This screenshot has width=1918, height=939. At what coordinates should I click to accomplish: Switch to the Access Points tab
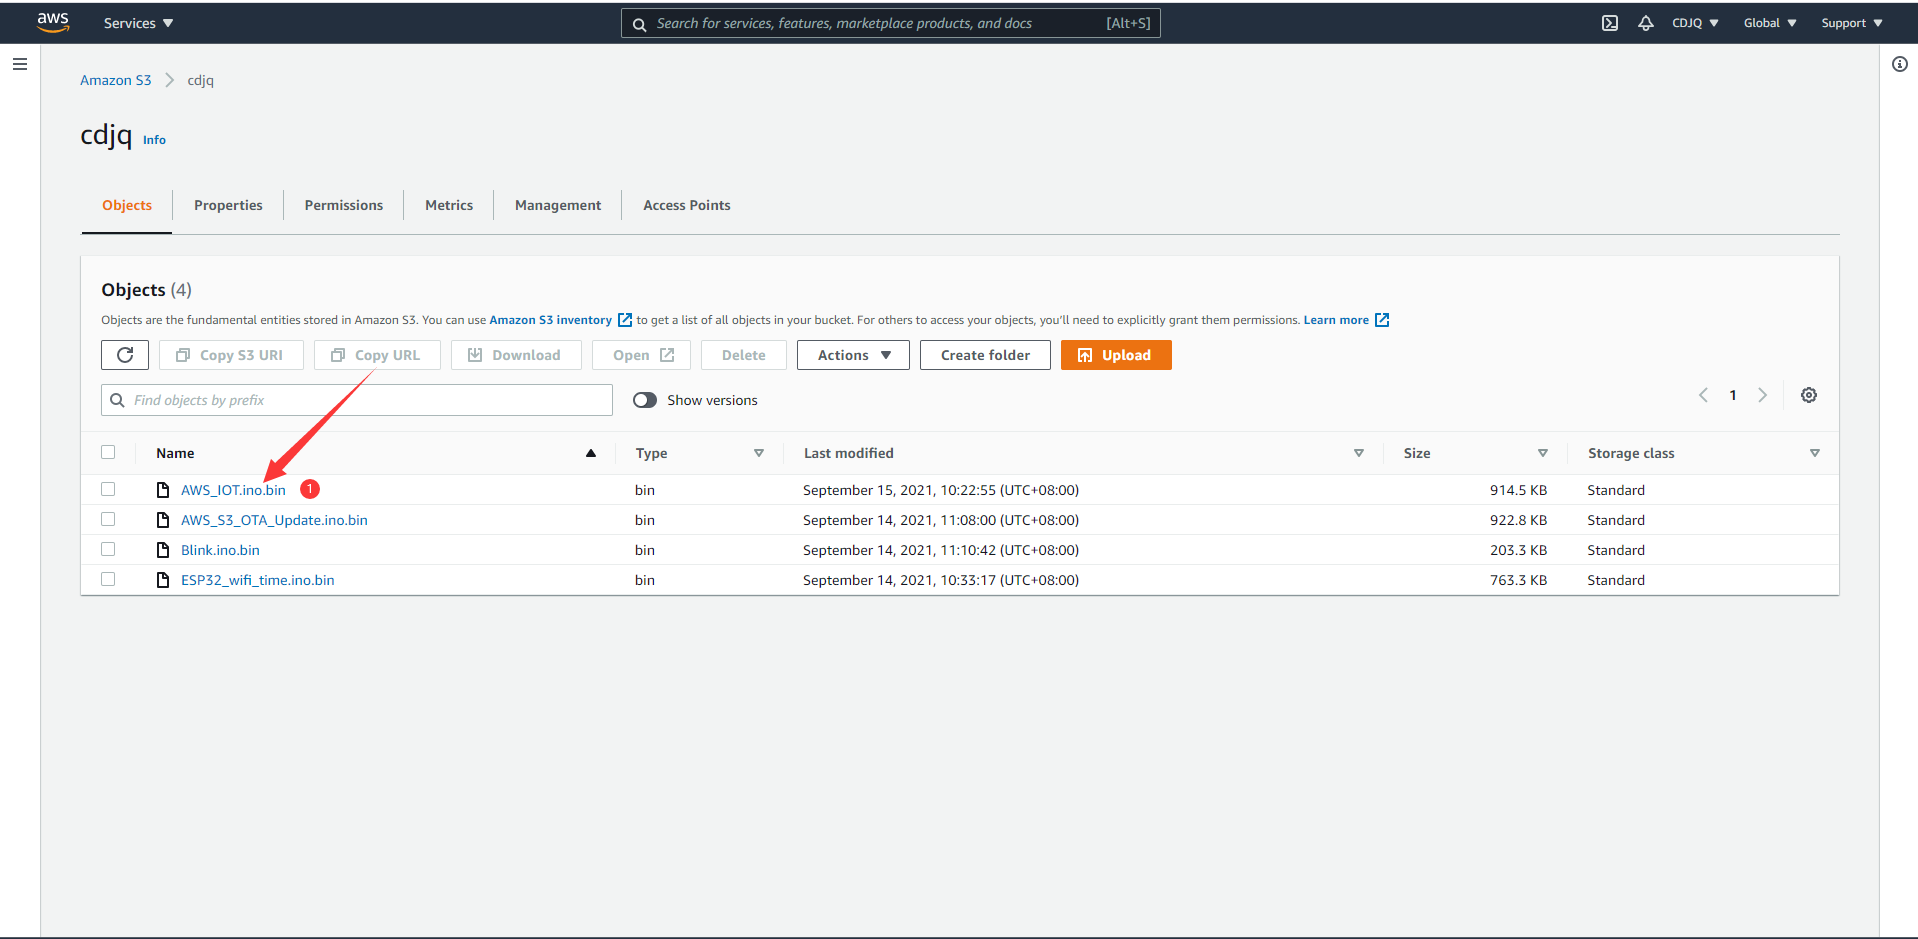coord(687,205)
